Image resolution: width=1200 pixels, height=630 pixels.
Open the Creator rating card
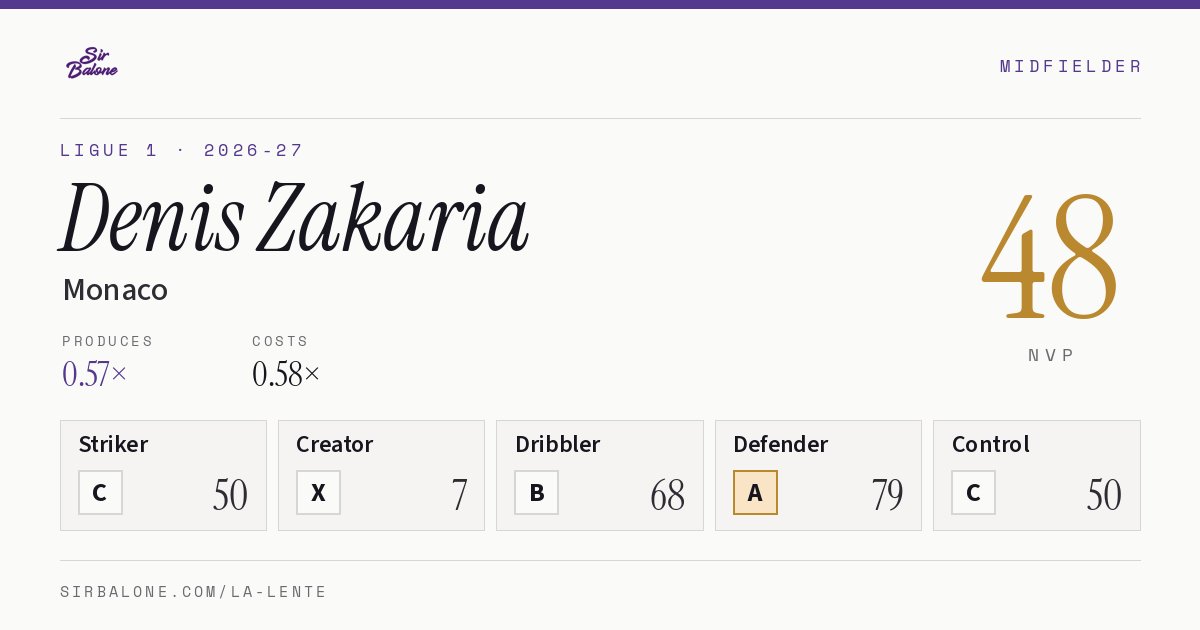coord(381,475)
